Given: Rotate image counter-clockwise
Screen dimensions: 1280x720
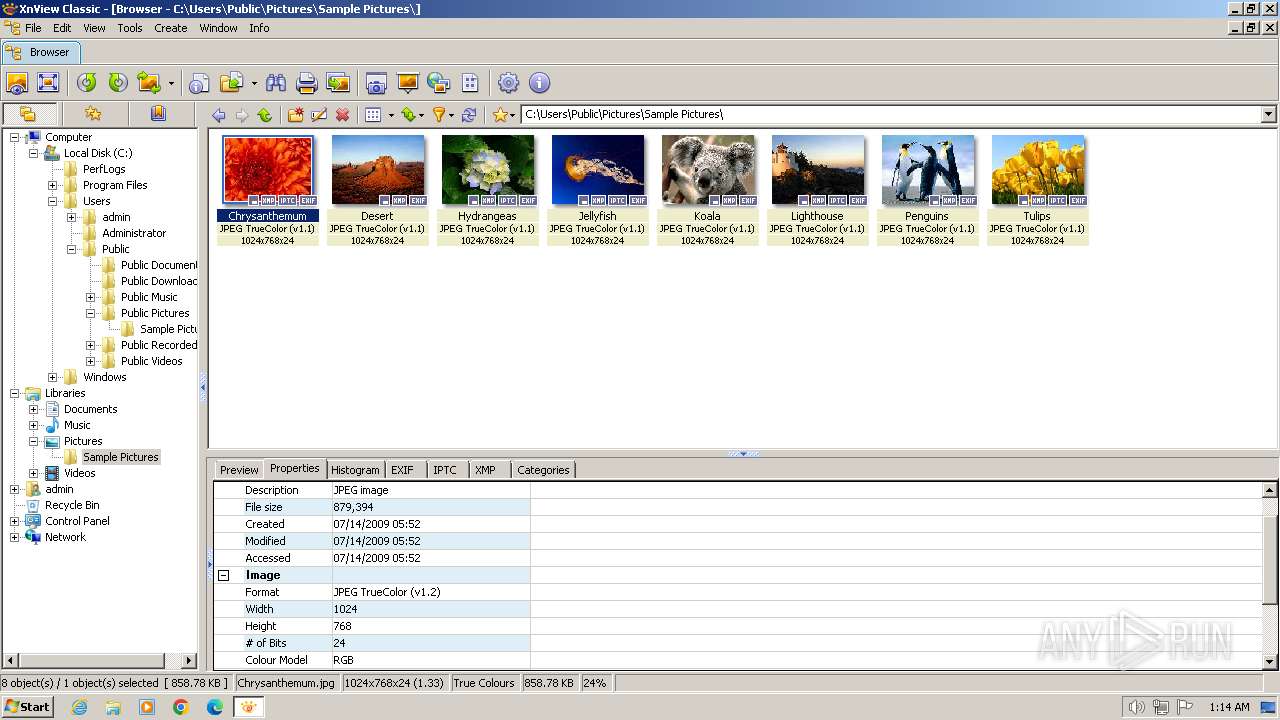Looking at the screenshot, I should (87, 83).
